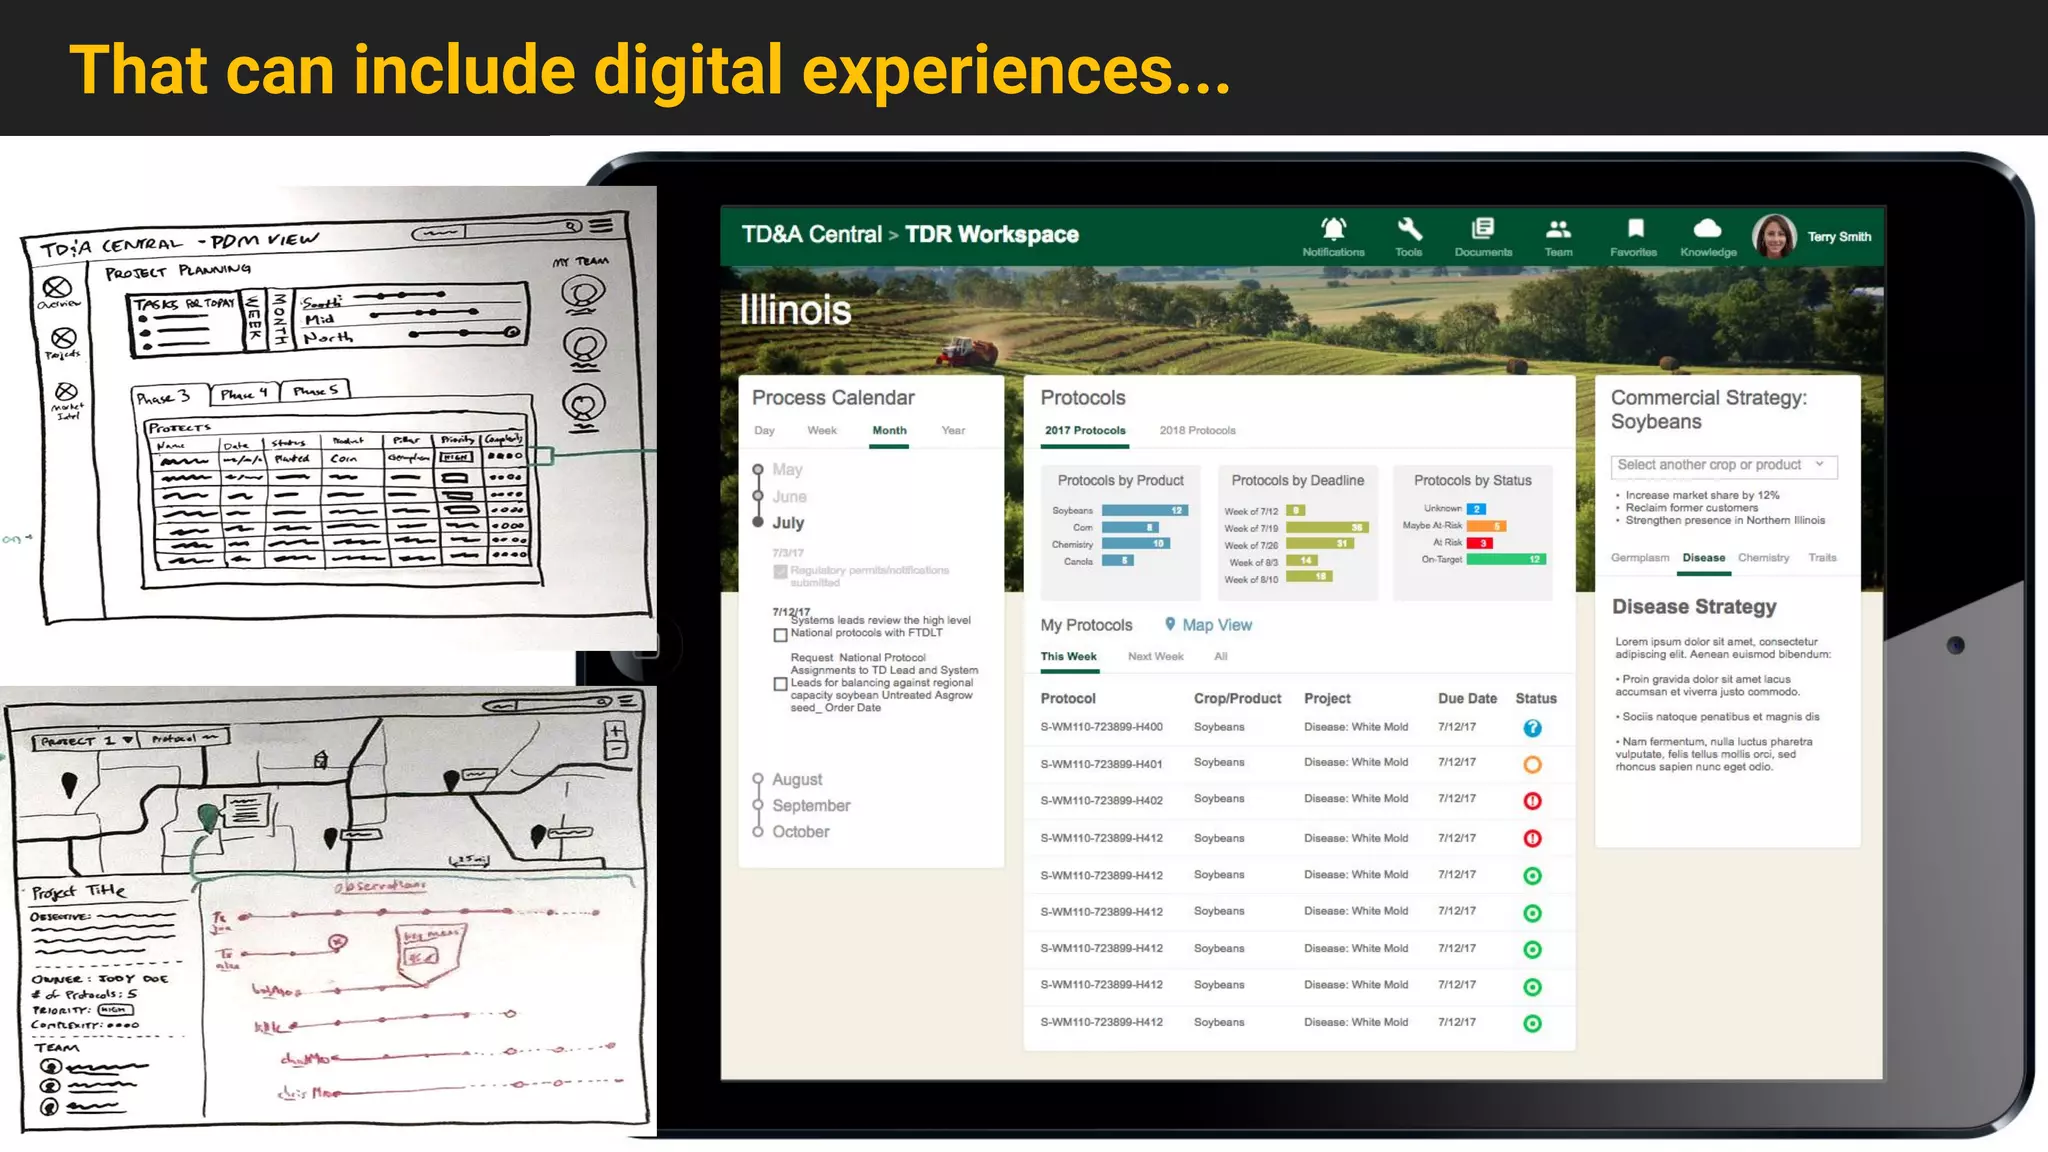Viewport: 2048px width, 1152px height.
Task: Open the Notifications bell icon
Action: [1333, 229]
